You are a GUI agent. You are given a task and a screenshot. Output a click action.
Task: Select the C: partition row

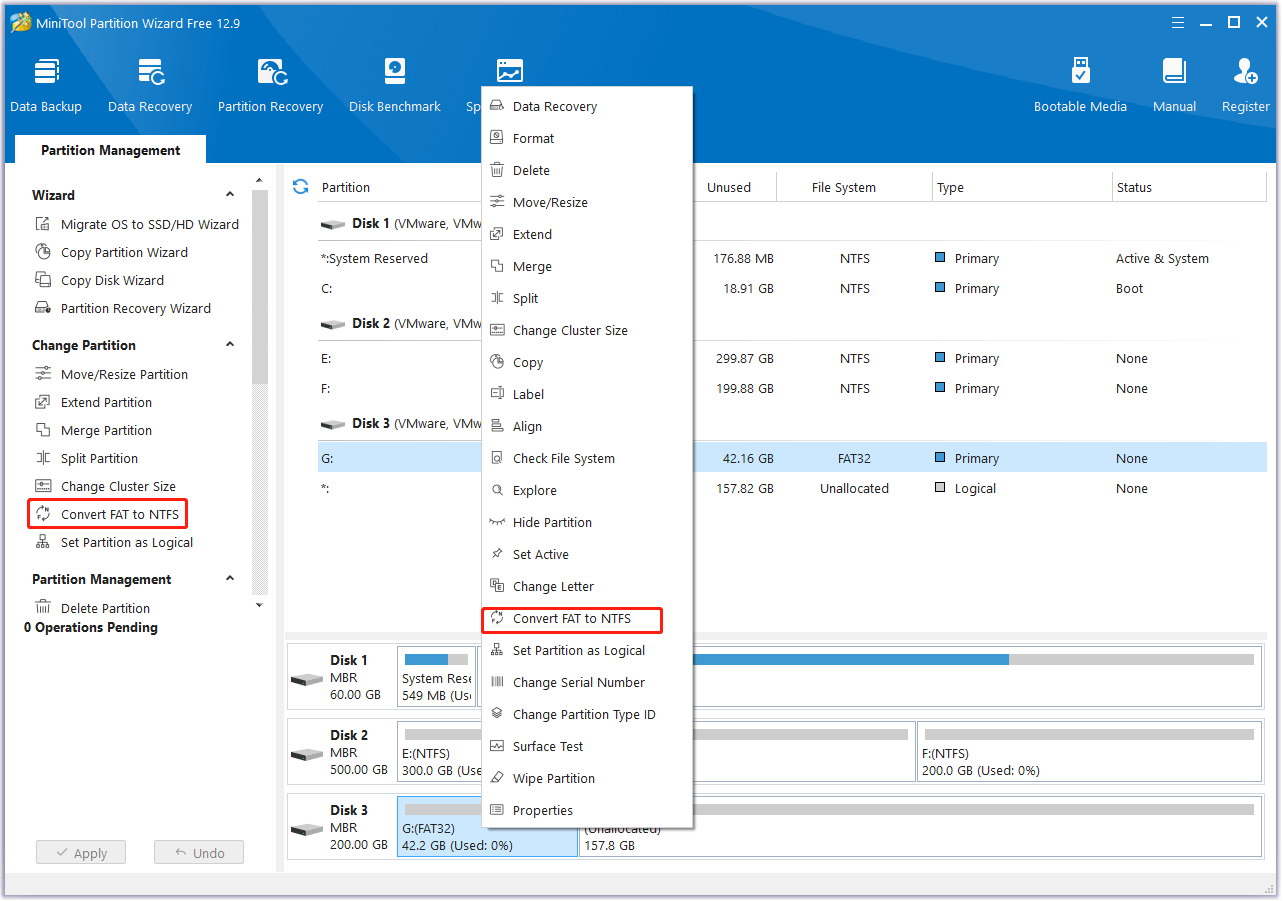792,288
